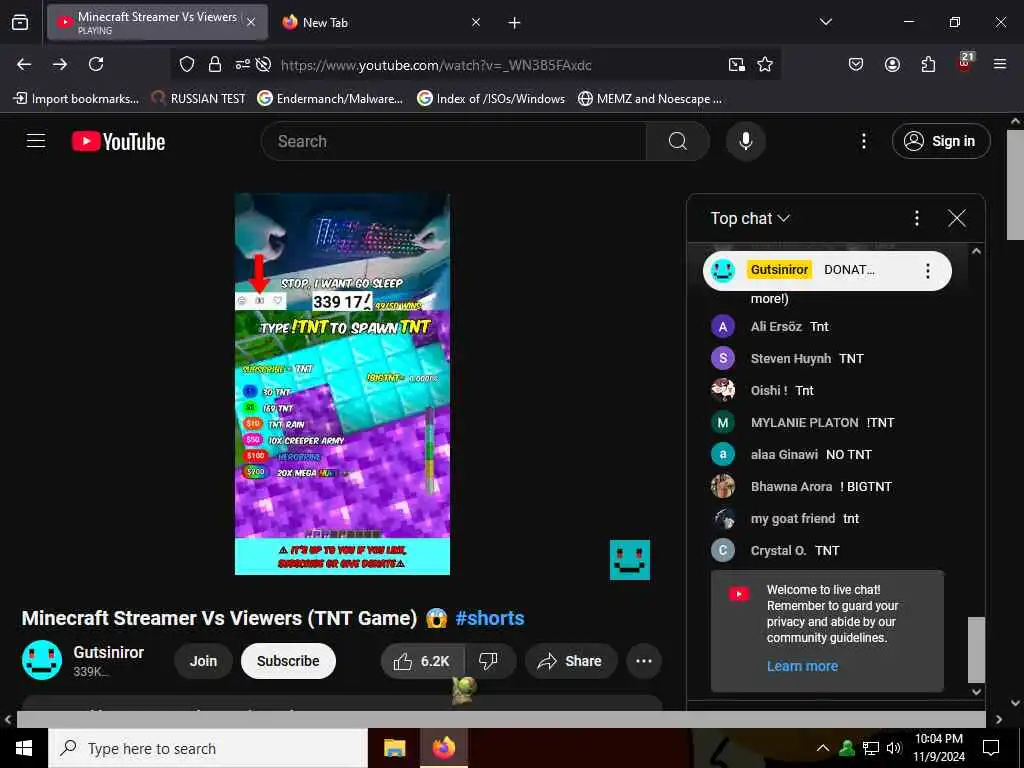Open the Windows notification center icon

[x=991, y=748]
